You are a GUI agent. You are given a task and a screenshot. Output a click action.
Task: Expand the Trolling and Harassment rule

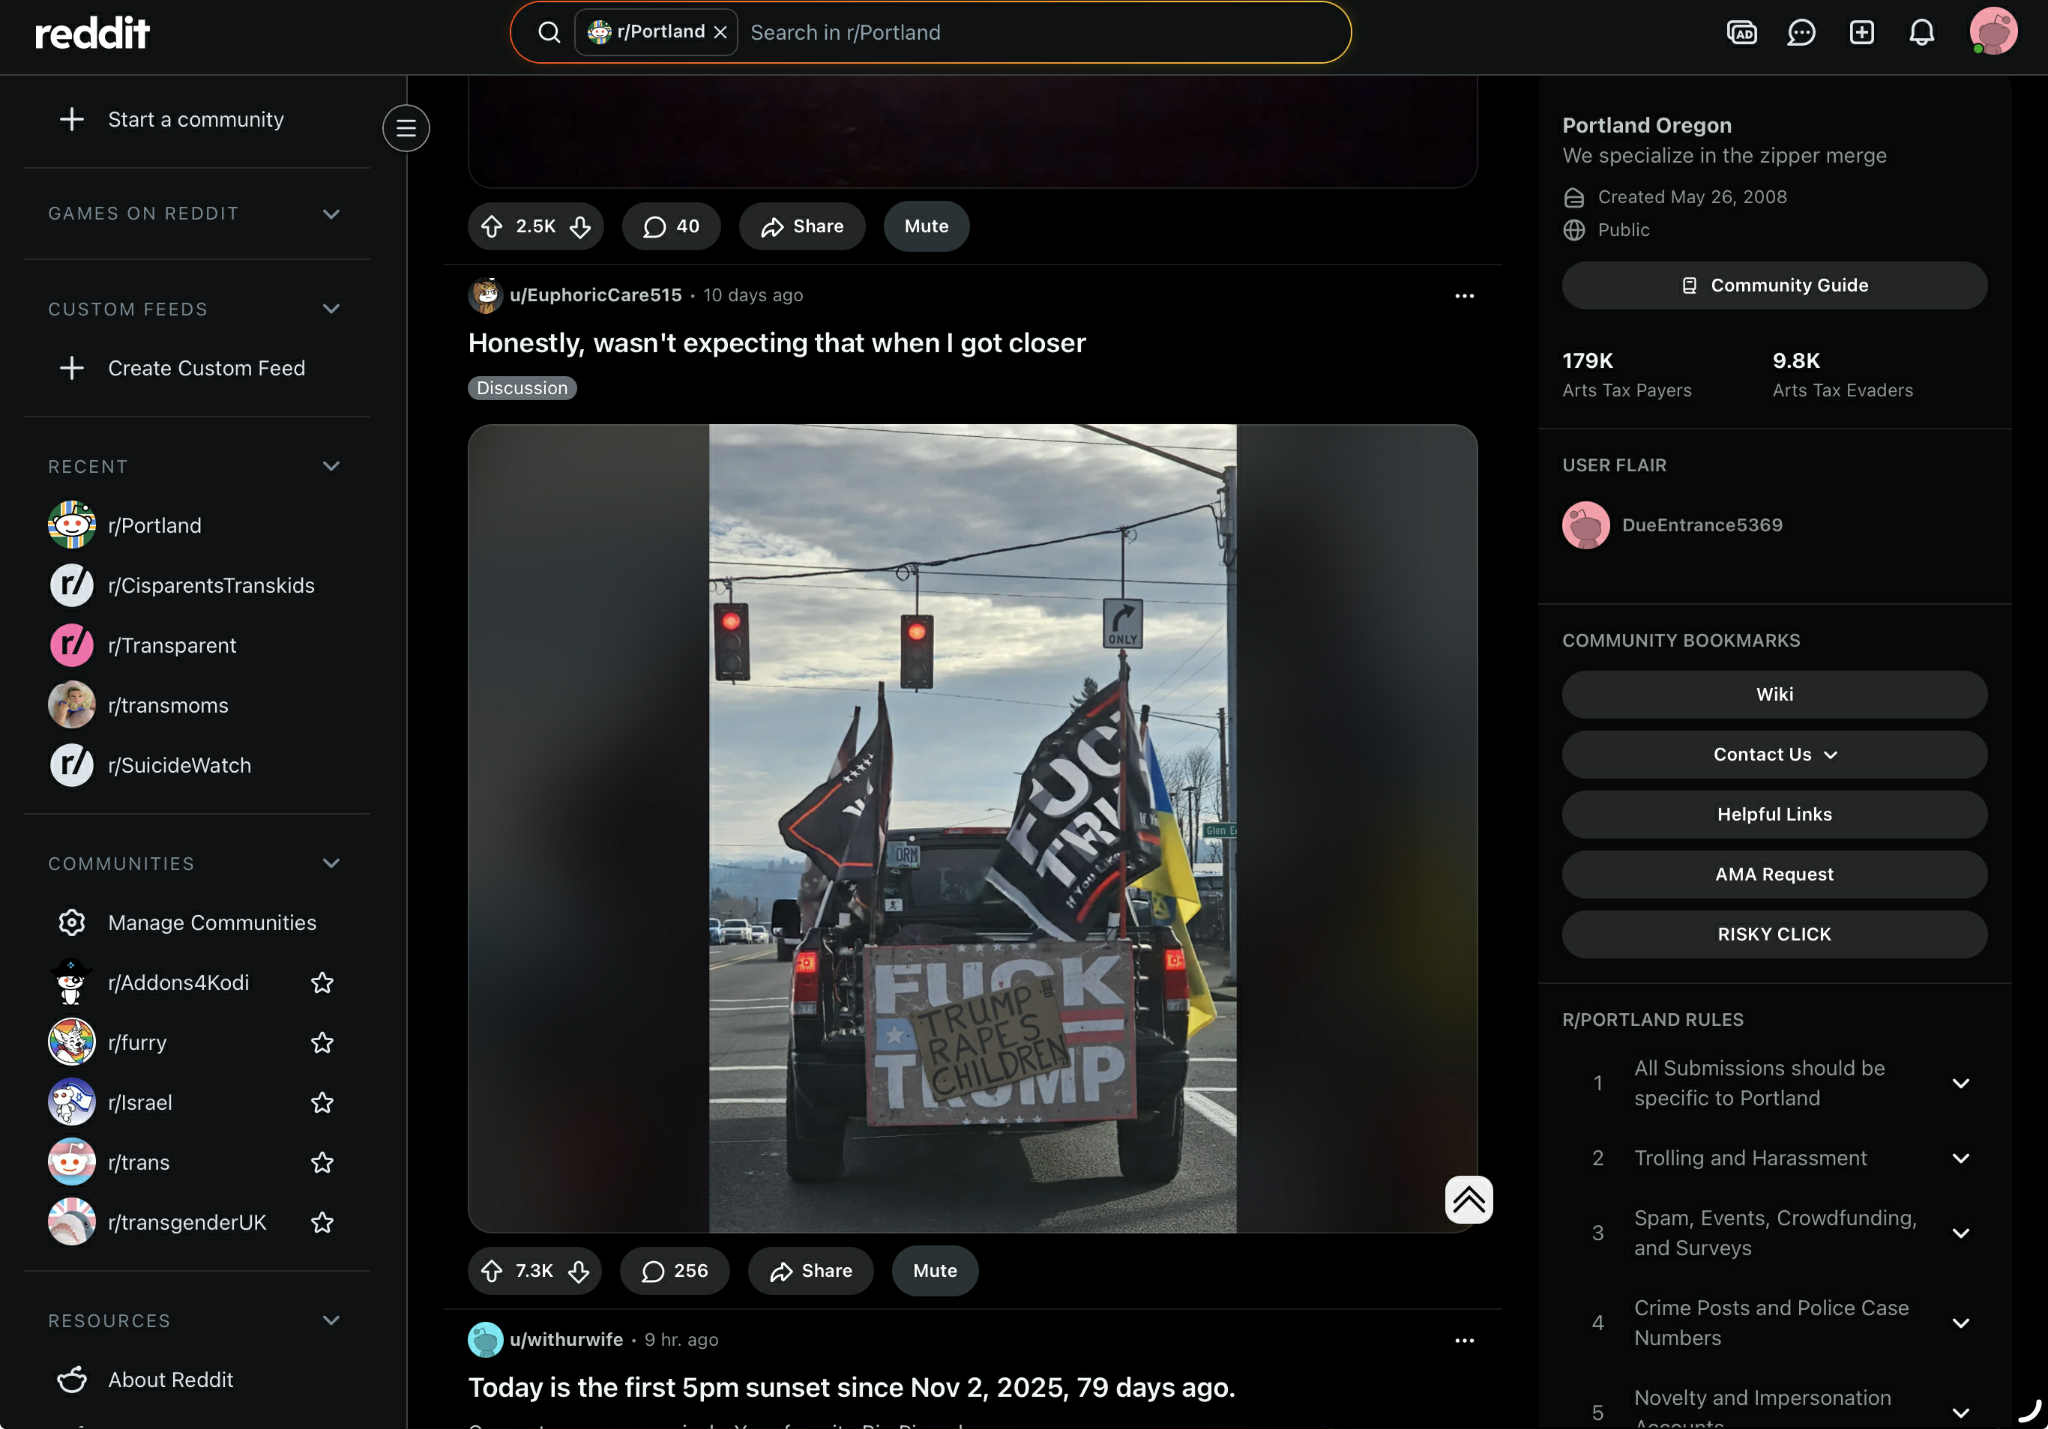point(1960,1158)
